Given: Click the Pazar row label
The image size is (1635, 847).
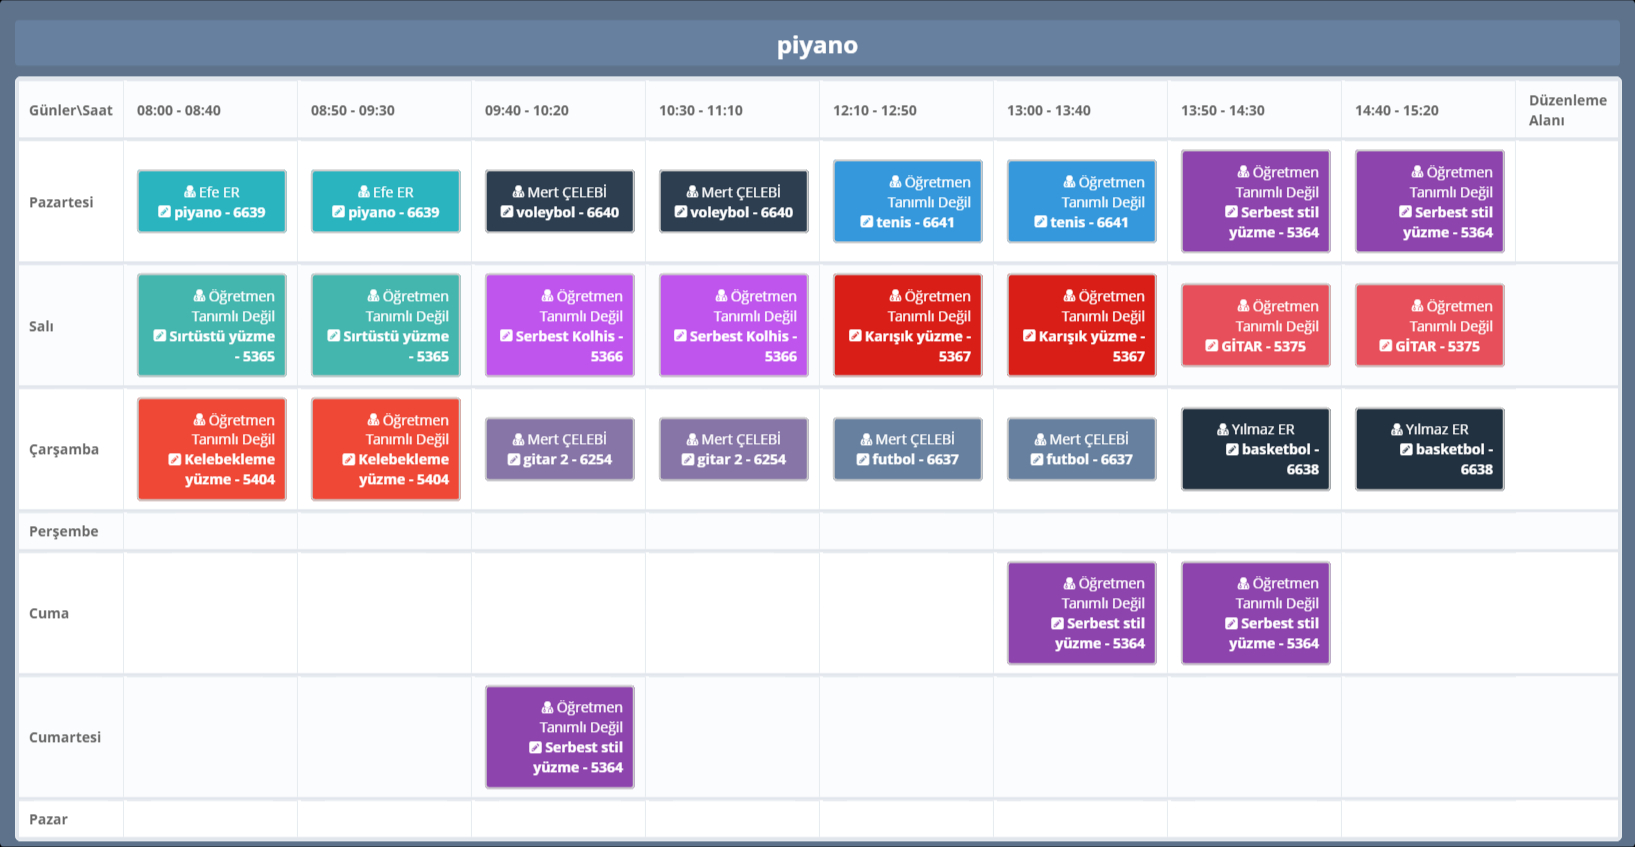Looking at the screenshot, I should (48, 819).
